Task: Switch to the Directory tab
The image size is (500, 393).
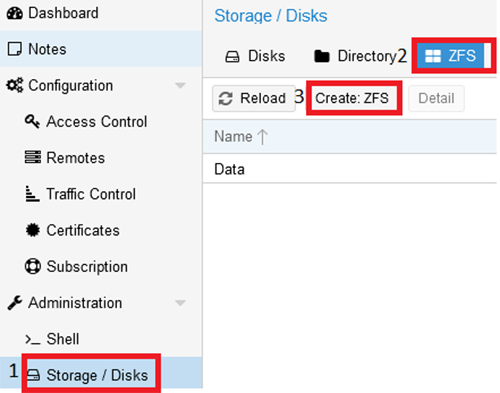Action: (x=355, y=56)
